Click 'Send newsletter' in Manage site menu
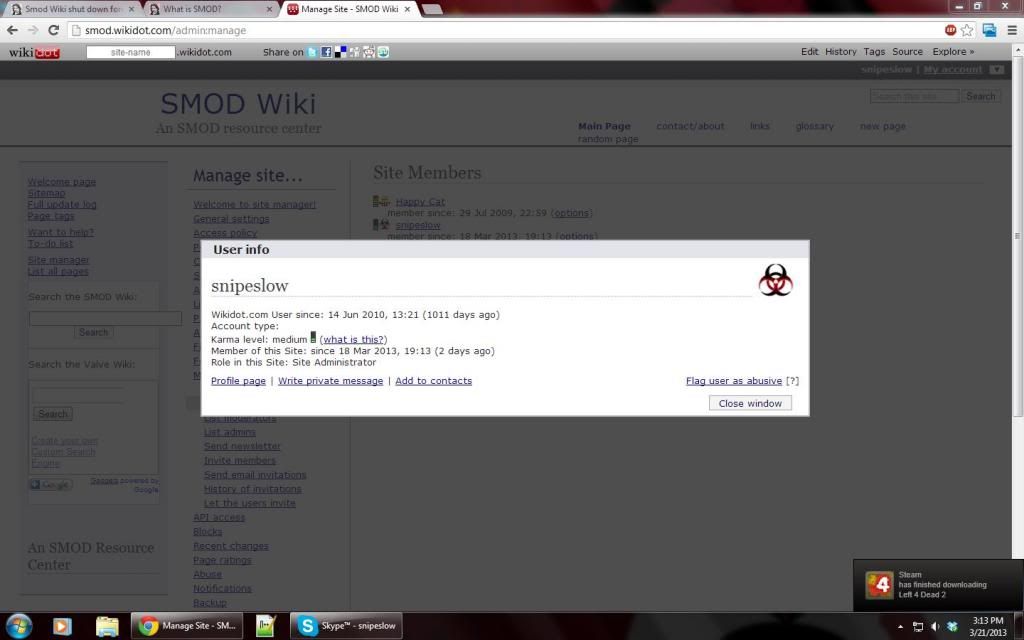This screenshot has width=1024, height=640. (x=242, y=446)
